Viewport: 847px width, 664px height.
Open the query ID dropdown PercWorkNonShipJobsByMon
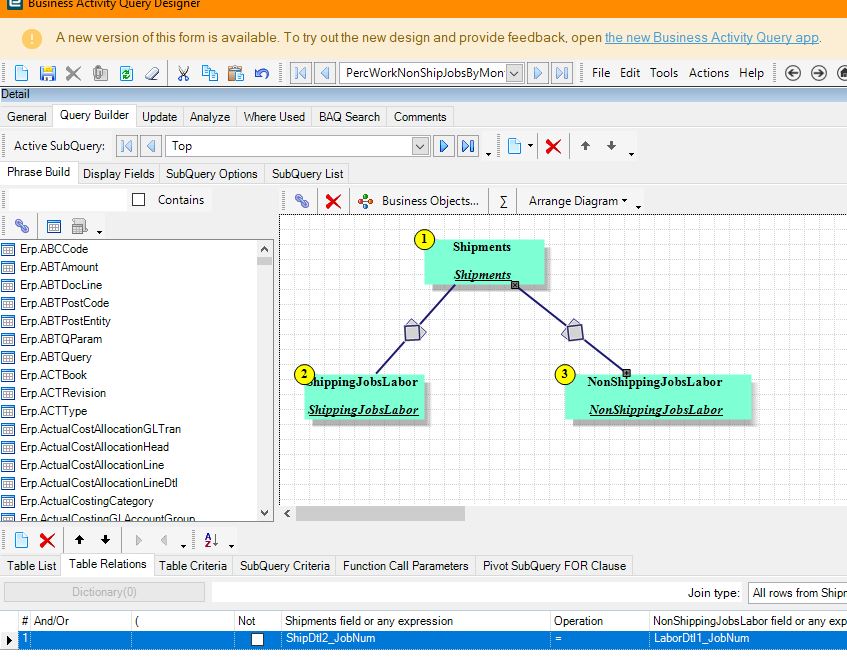coord(515,73)
